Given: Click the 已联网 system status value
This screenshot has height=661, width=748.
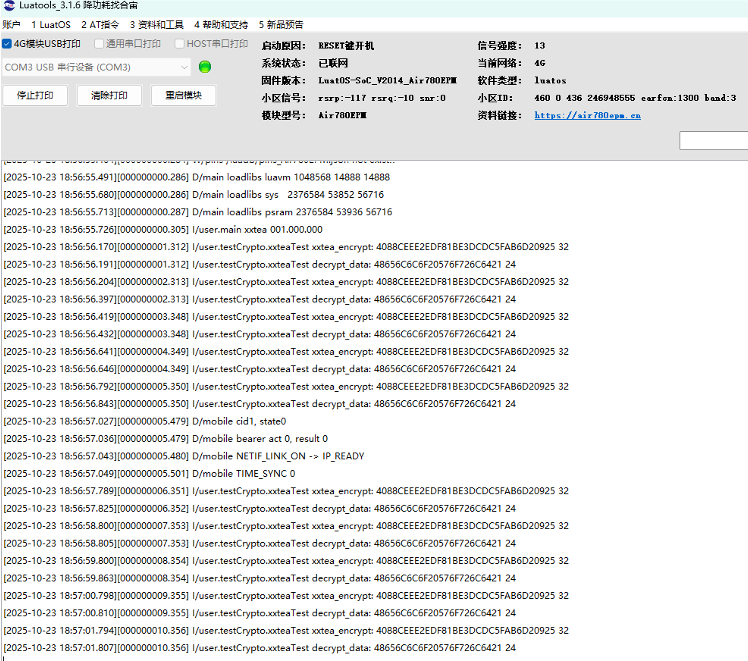Looking at the screenshot, I should coord(333,63).
